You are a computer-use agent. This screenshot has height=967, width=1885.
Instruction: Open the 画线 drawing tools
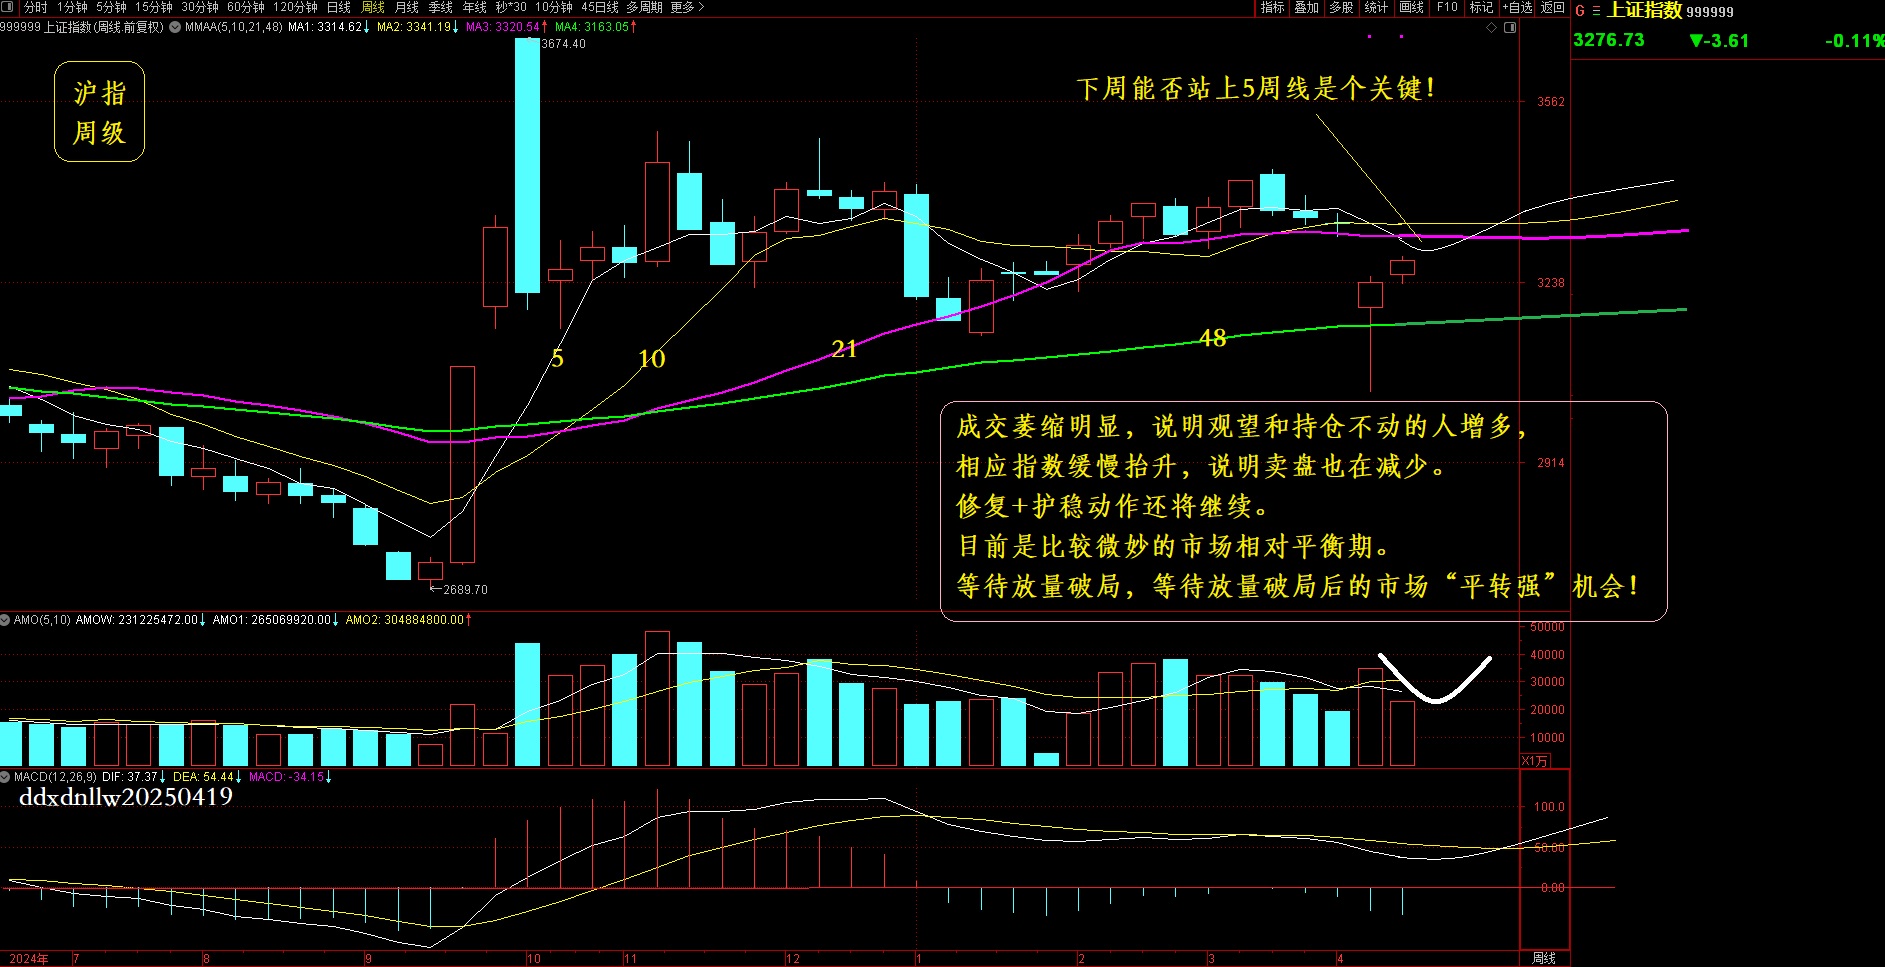(x=1412, y=7)
